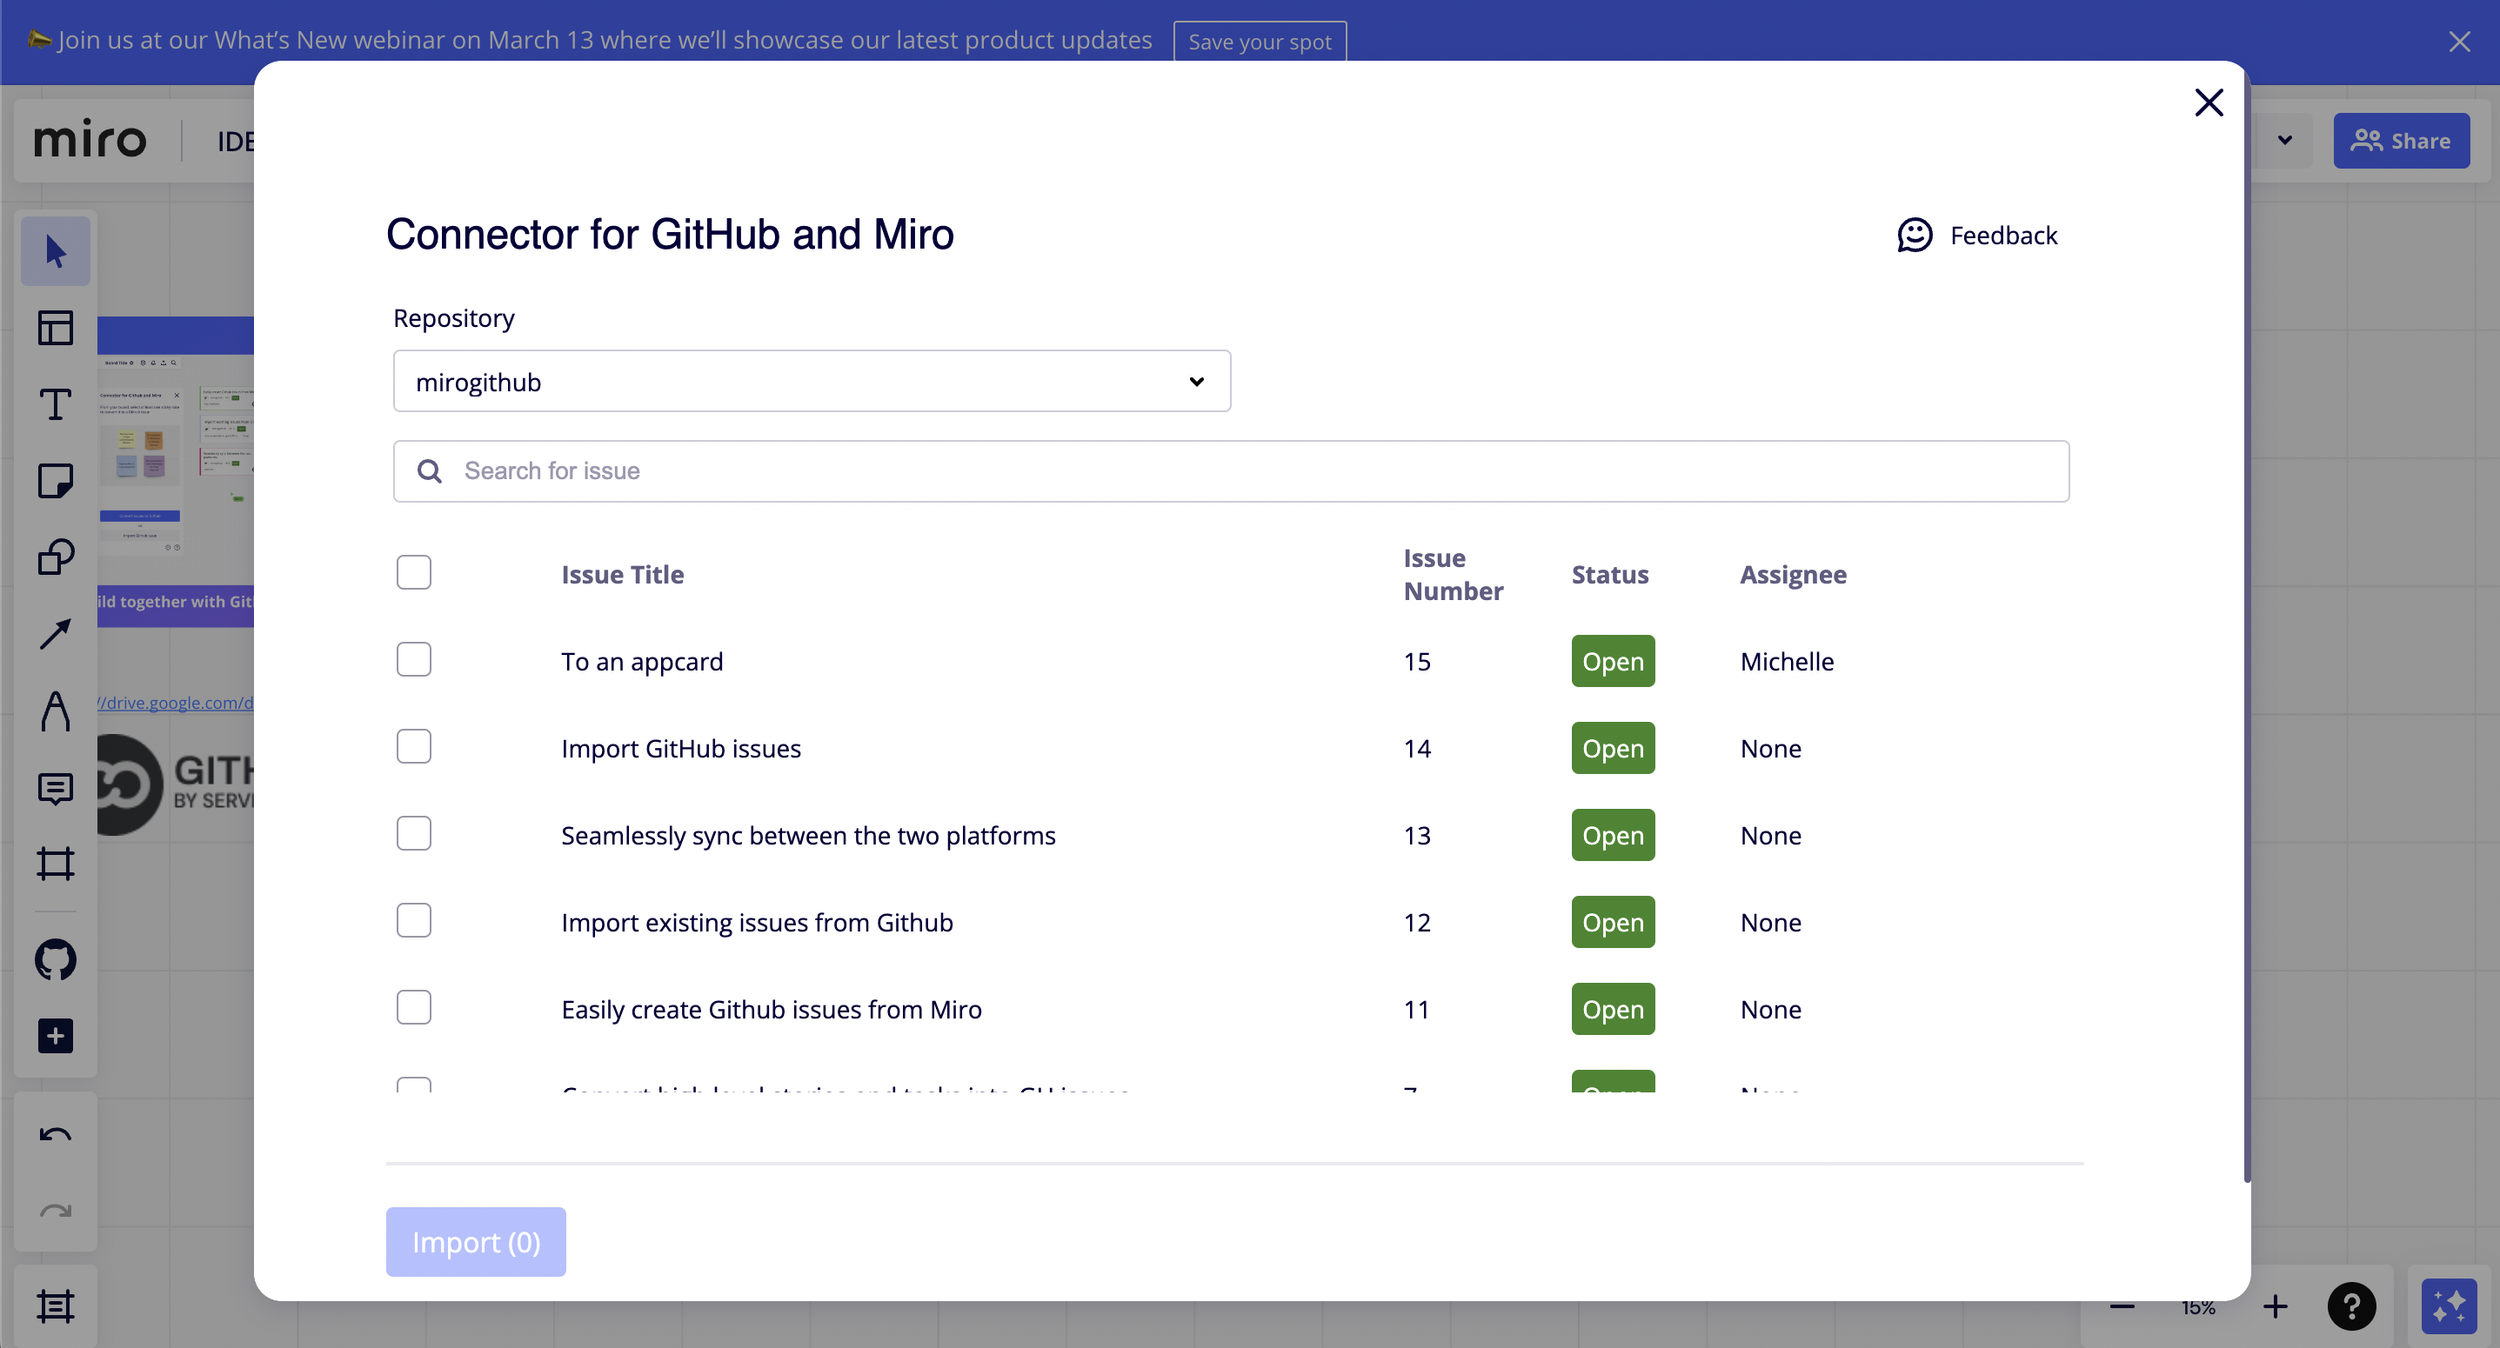The width and height of the screenshot is (2500, 1348).
Task: Click assignee Michelle
Action: (x=1787, y=662)
